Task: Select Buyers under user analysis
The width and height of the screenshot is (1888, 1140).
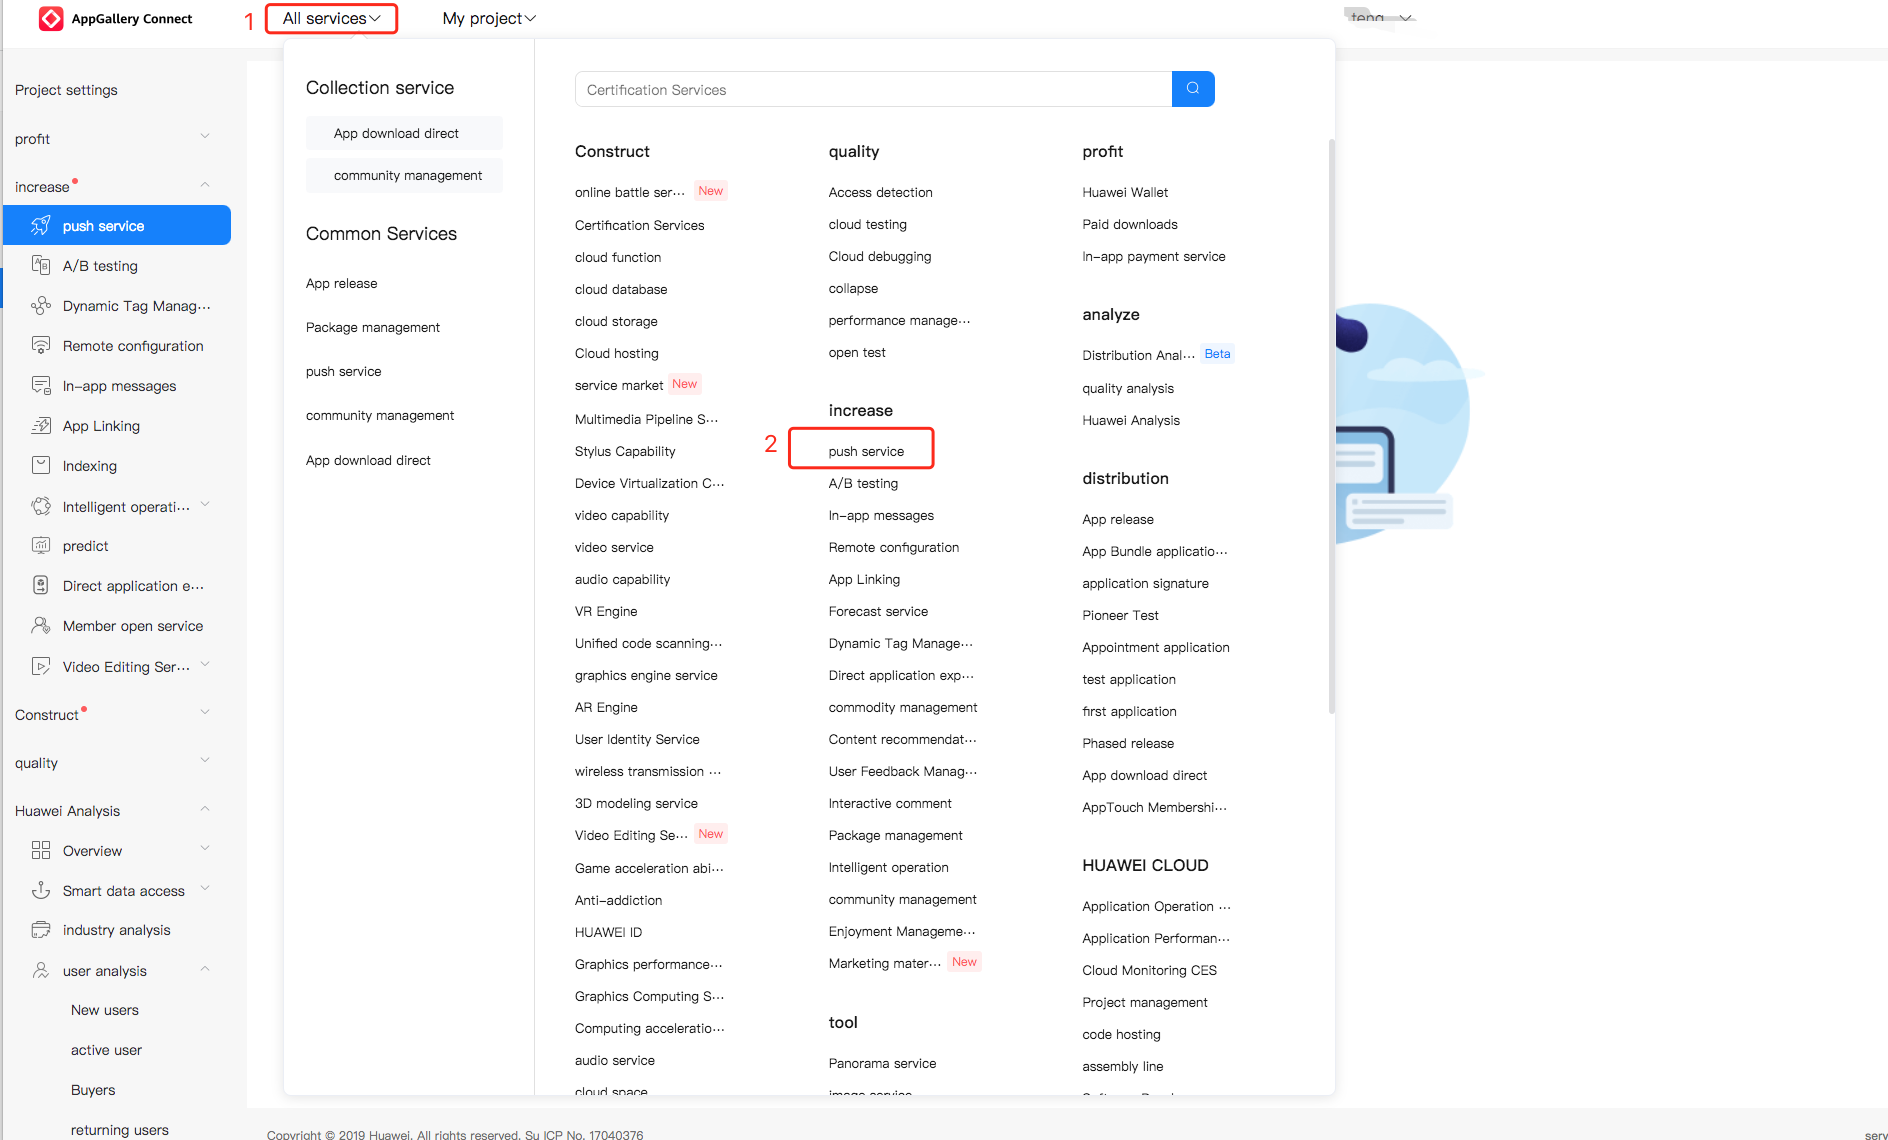Action: pos(93,1090)
